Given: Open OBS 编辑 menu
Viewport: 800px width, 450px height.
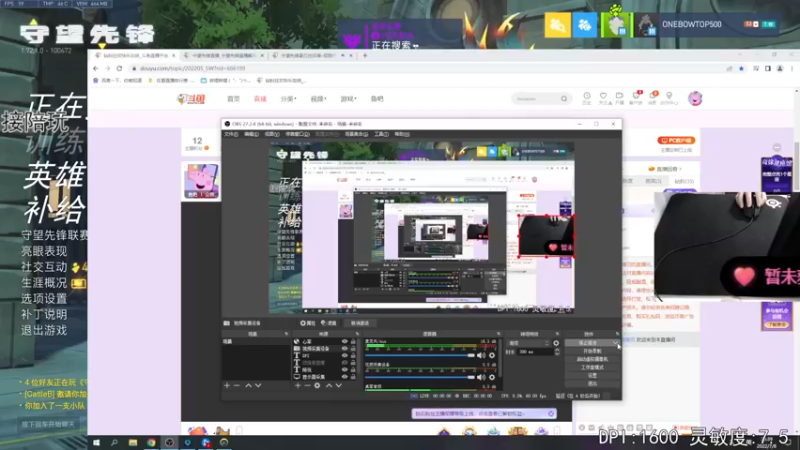Looking at the screenshot, I should (251, 134).
